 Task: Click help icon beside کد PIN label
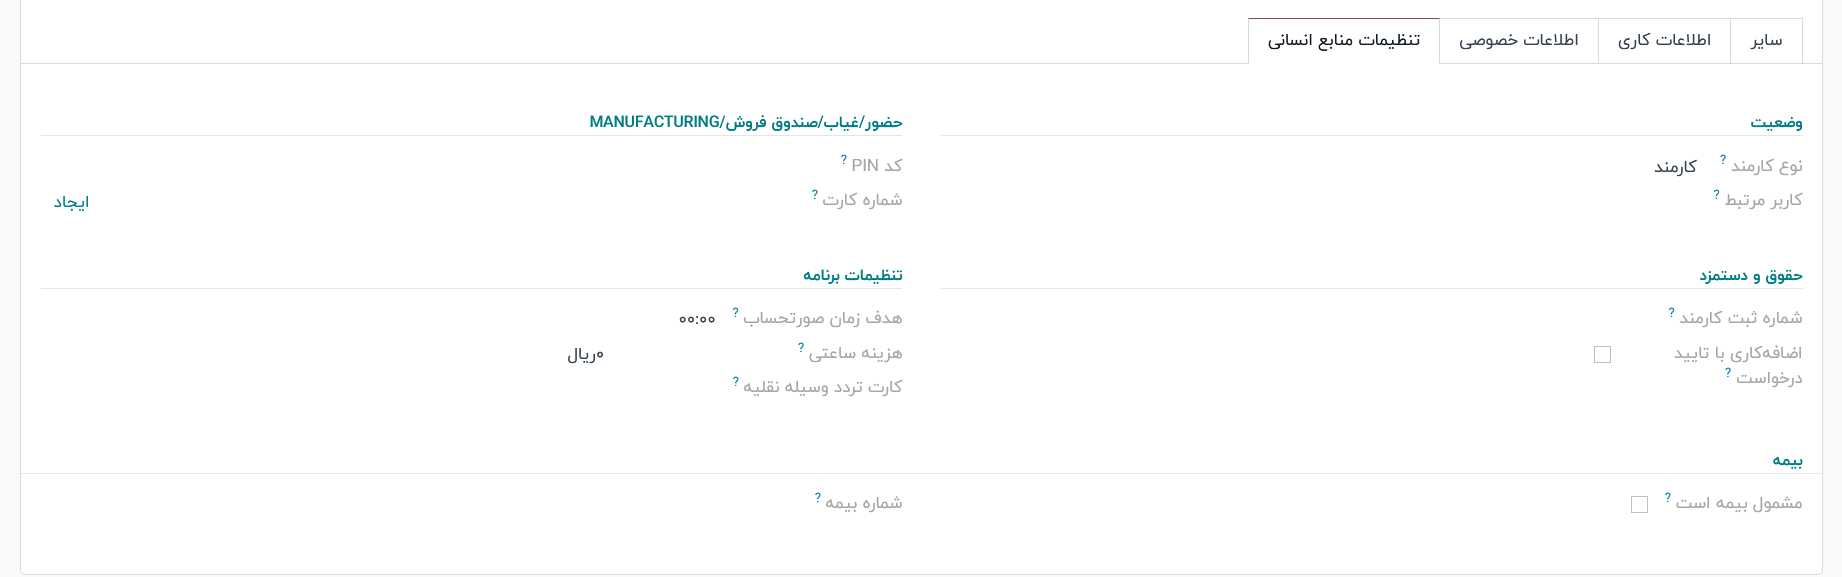844,159
